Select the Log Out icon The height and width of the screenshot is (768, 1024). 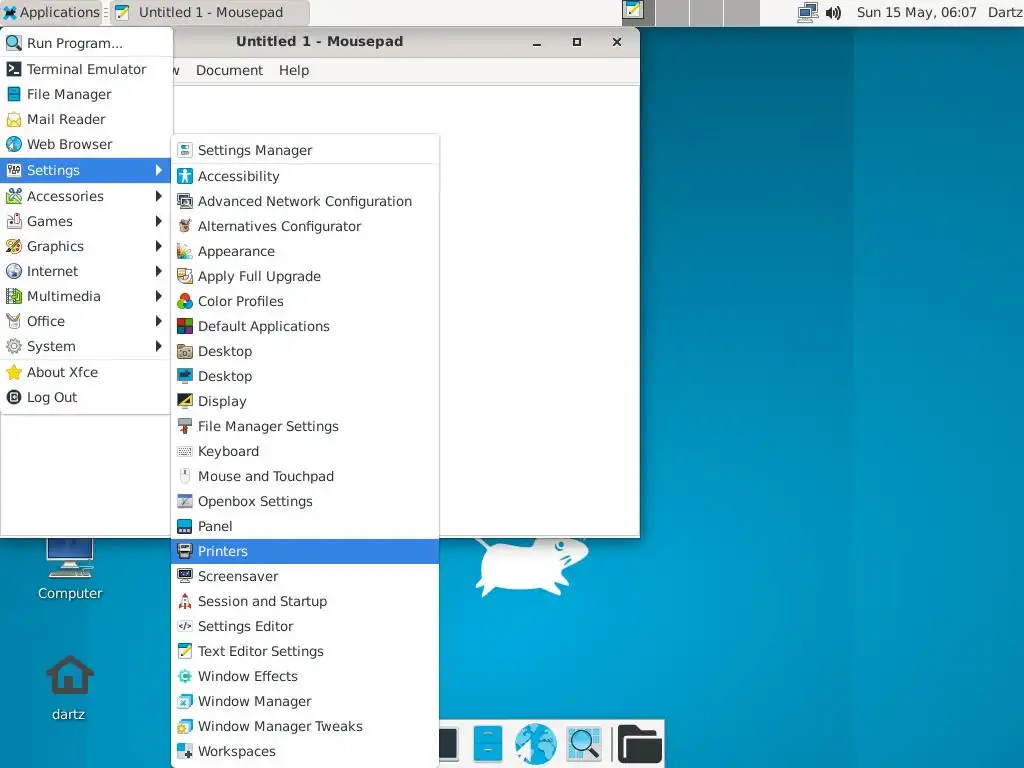pyautogui.click(x=14, y=397)
